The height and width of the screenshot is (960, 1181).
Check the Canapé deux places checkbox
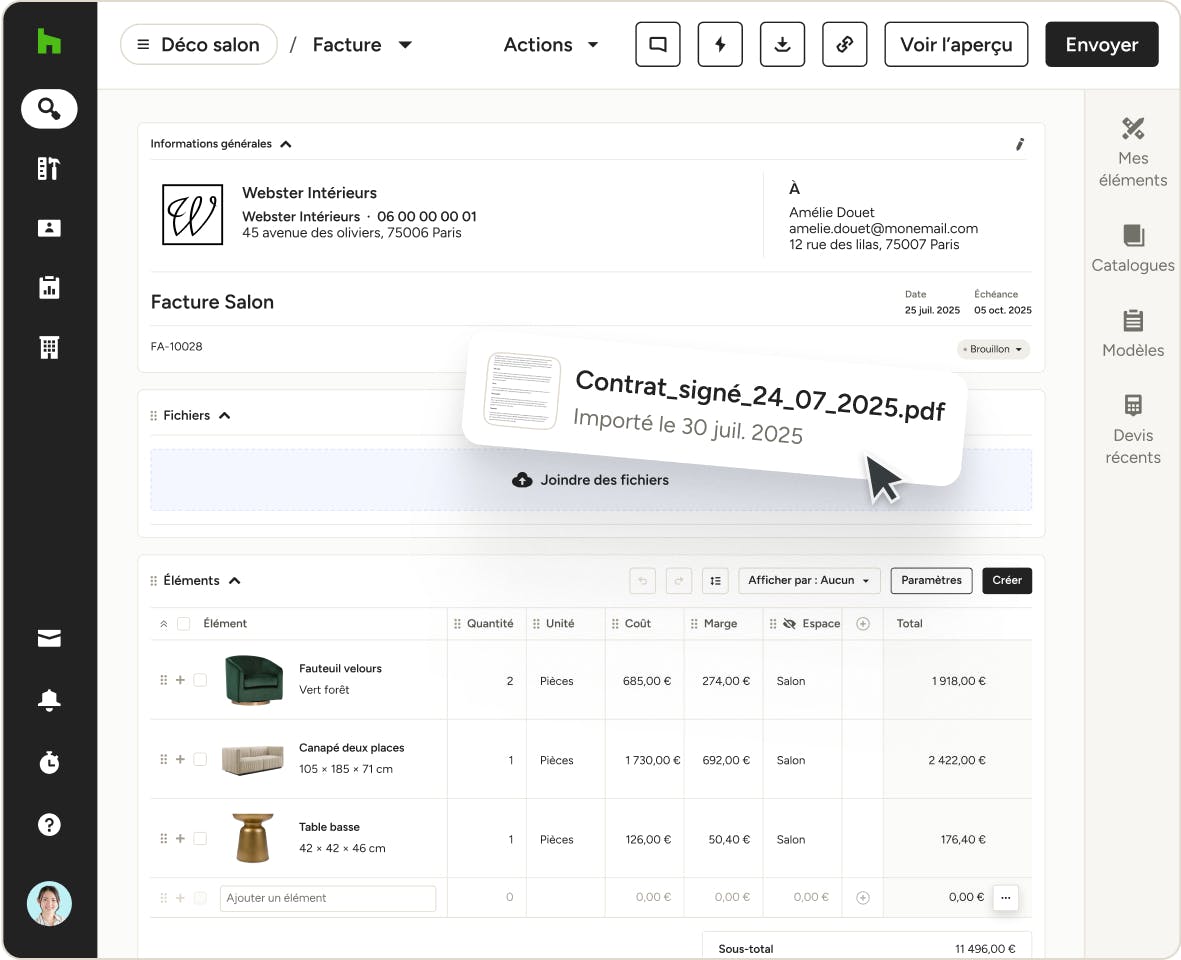coord(200,760)
